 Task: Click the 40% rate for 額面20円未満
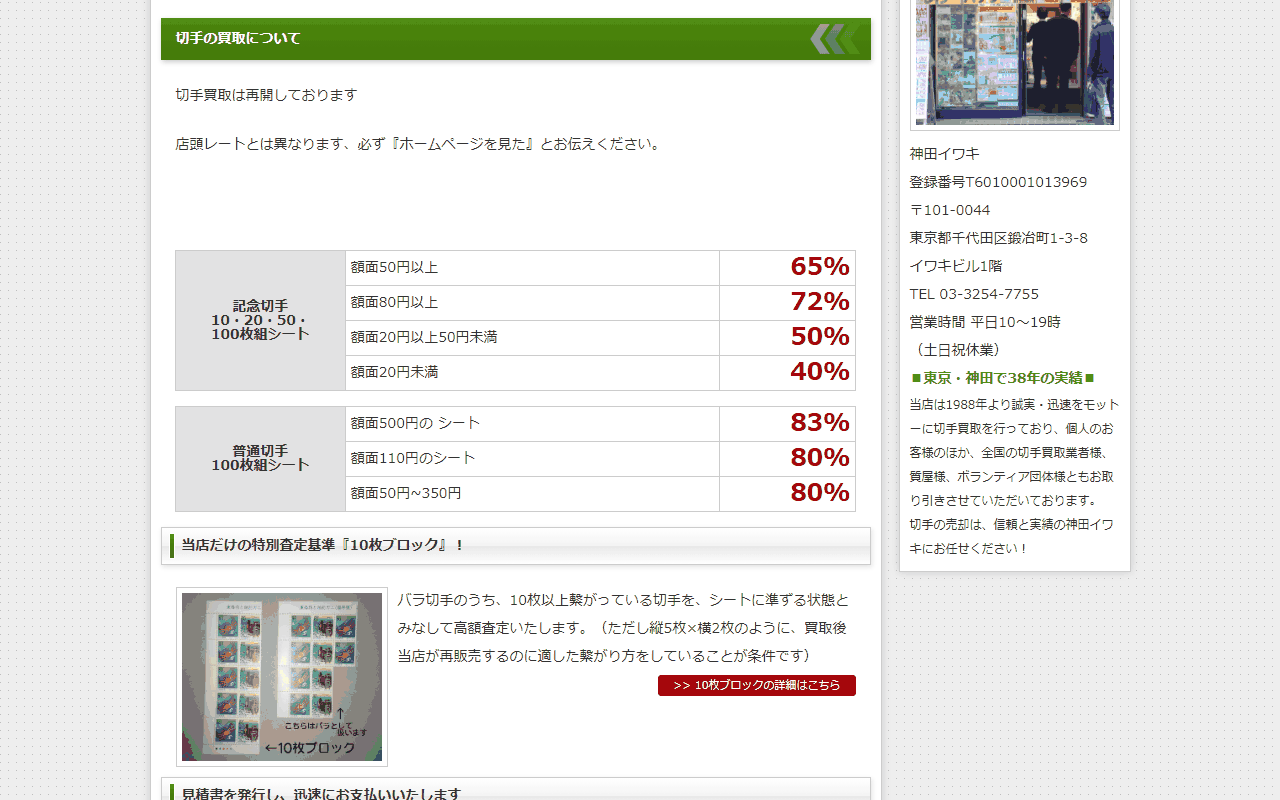820,372
